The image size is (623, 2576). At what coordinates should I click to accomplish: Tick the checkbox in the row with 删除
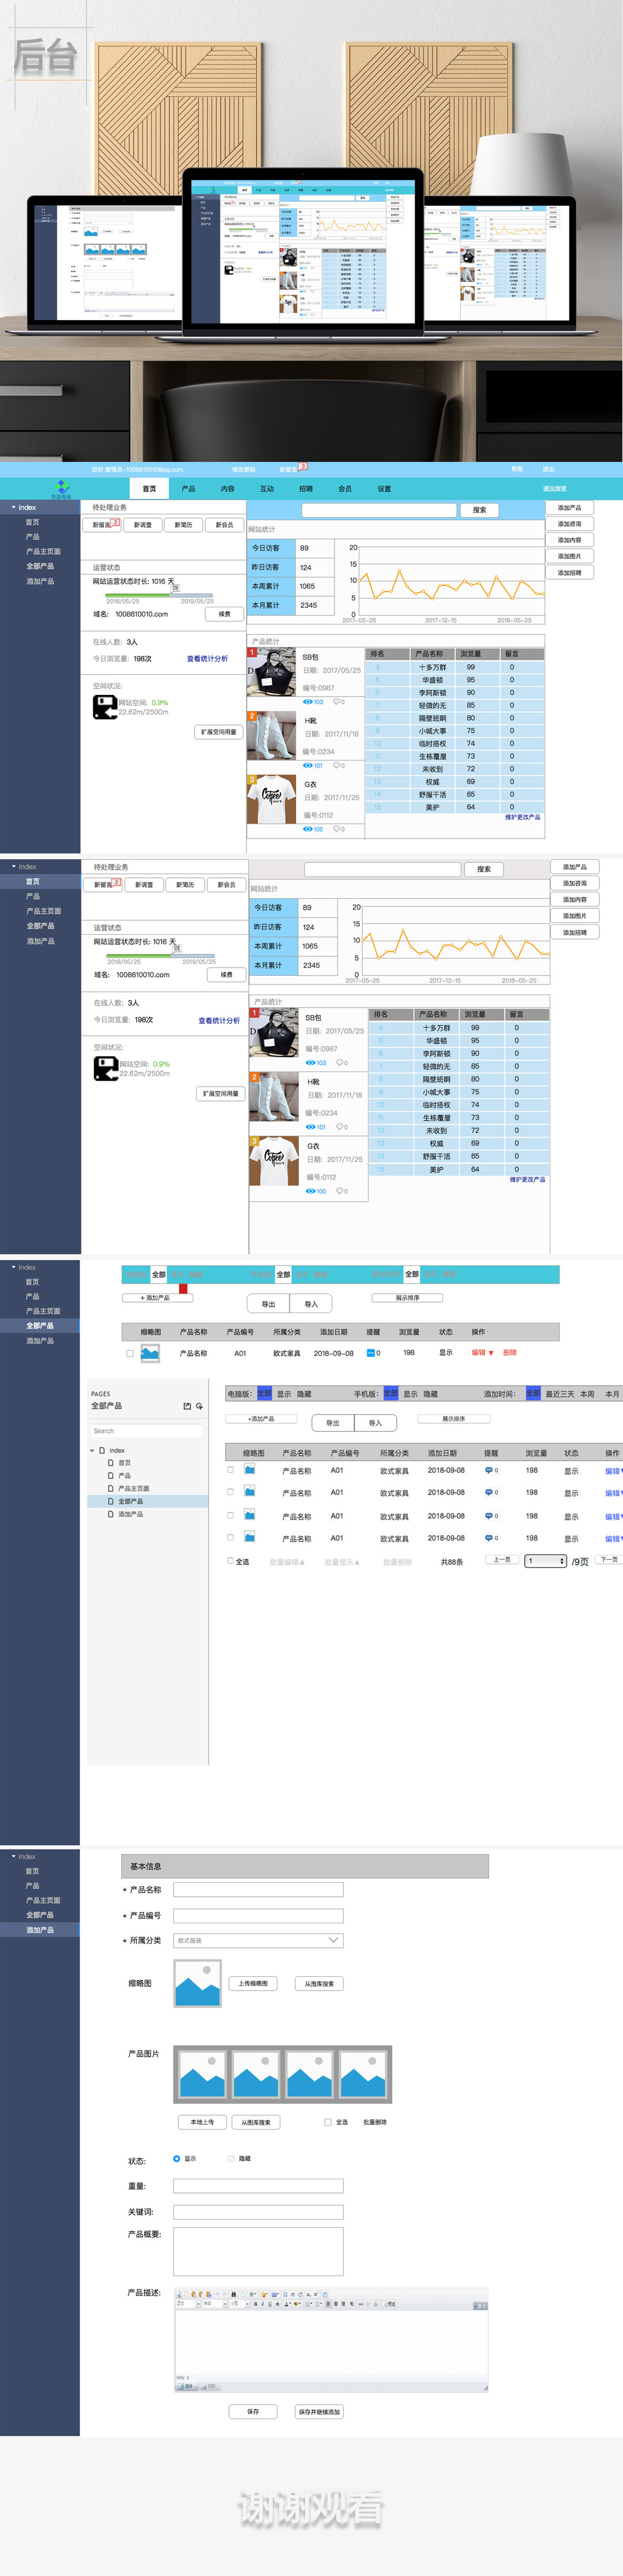tap(130, 1354)
